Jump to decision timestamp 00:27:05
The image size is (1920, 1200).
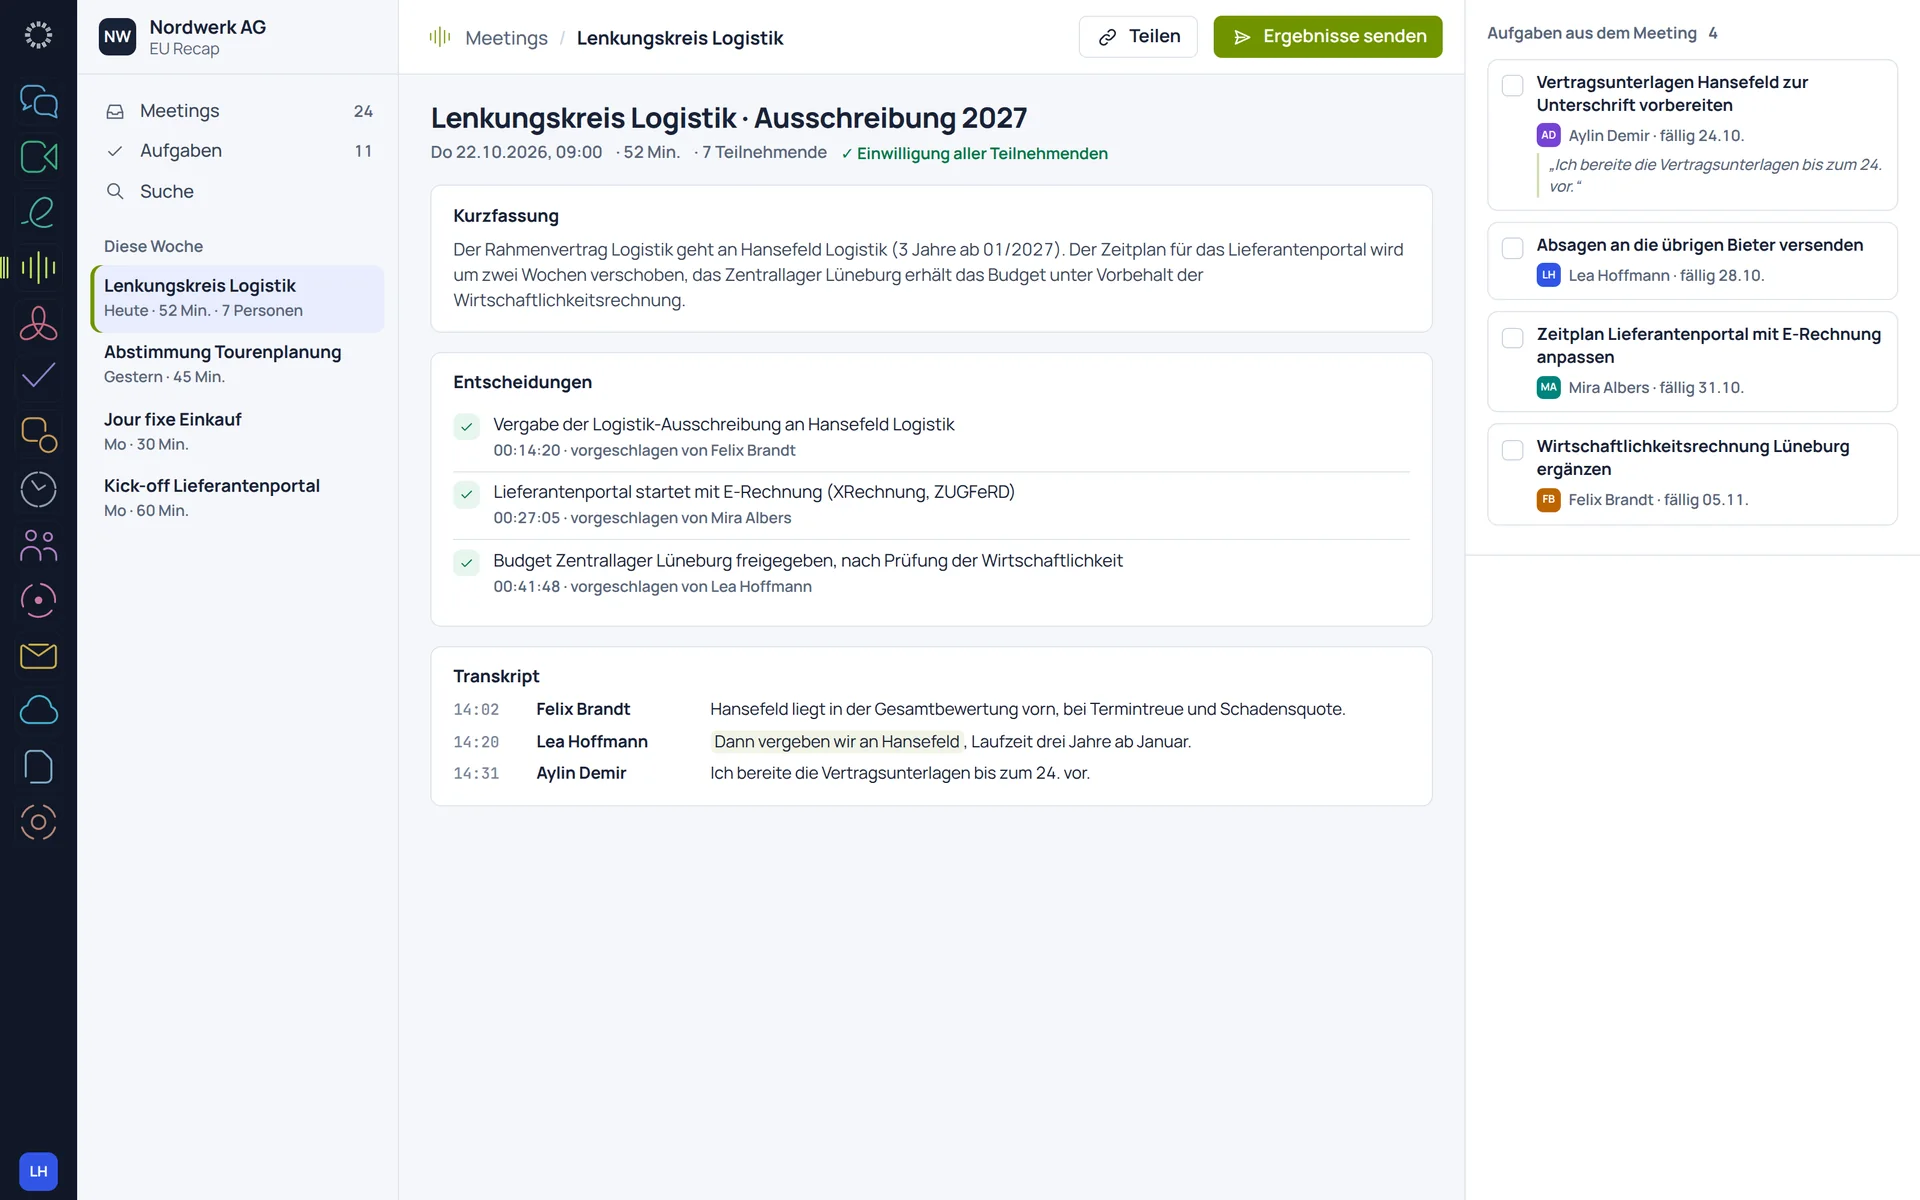coord(526,518)
